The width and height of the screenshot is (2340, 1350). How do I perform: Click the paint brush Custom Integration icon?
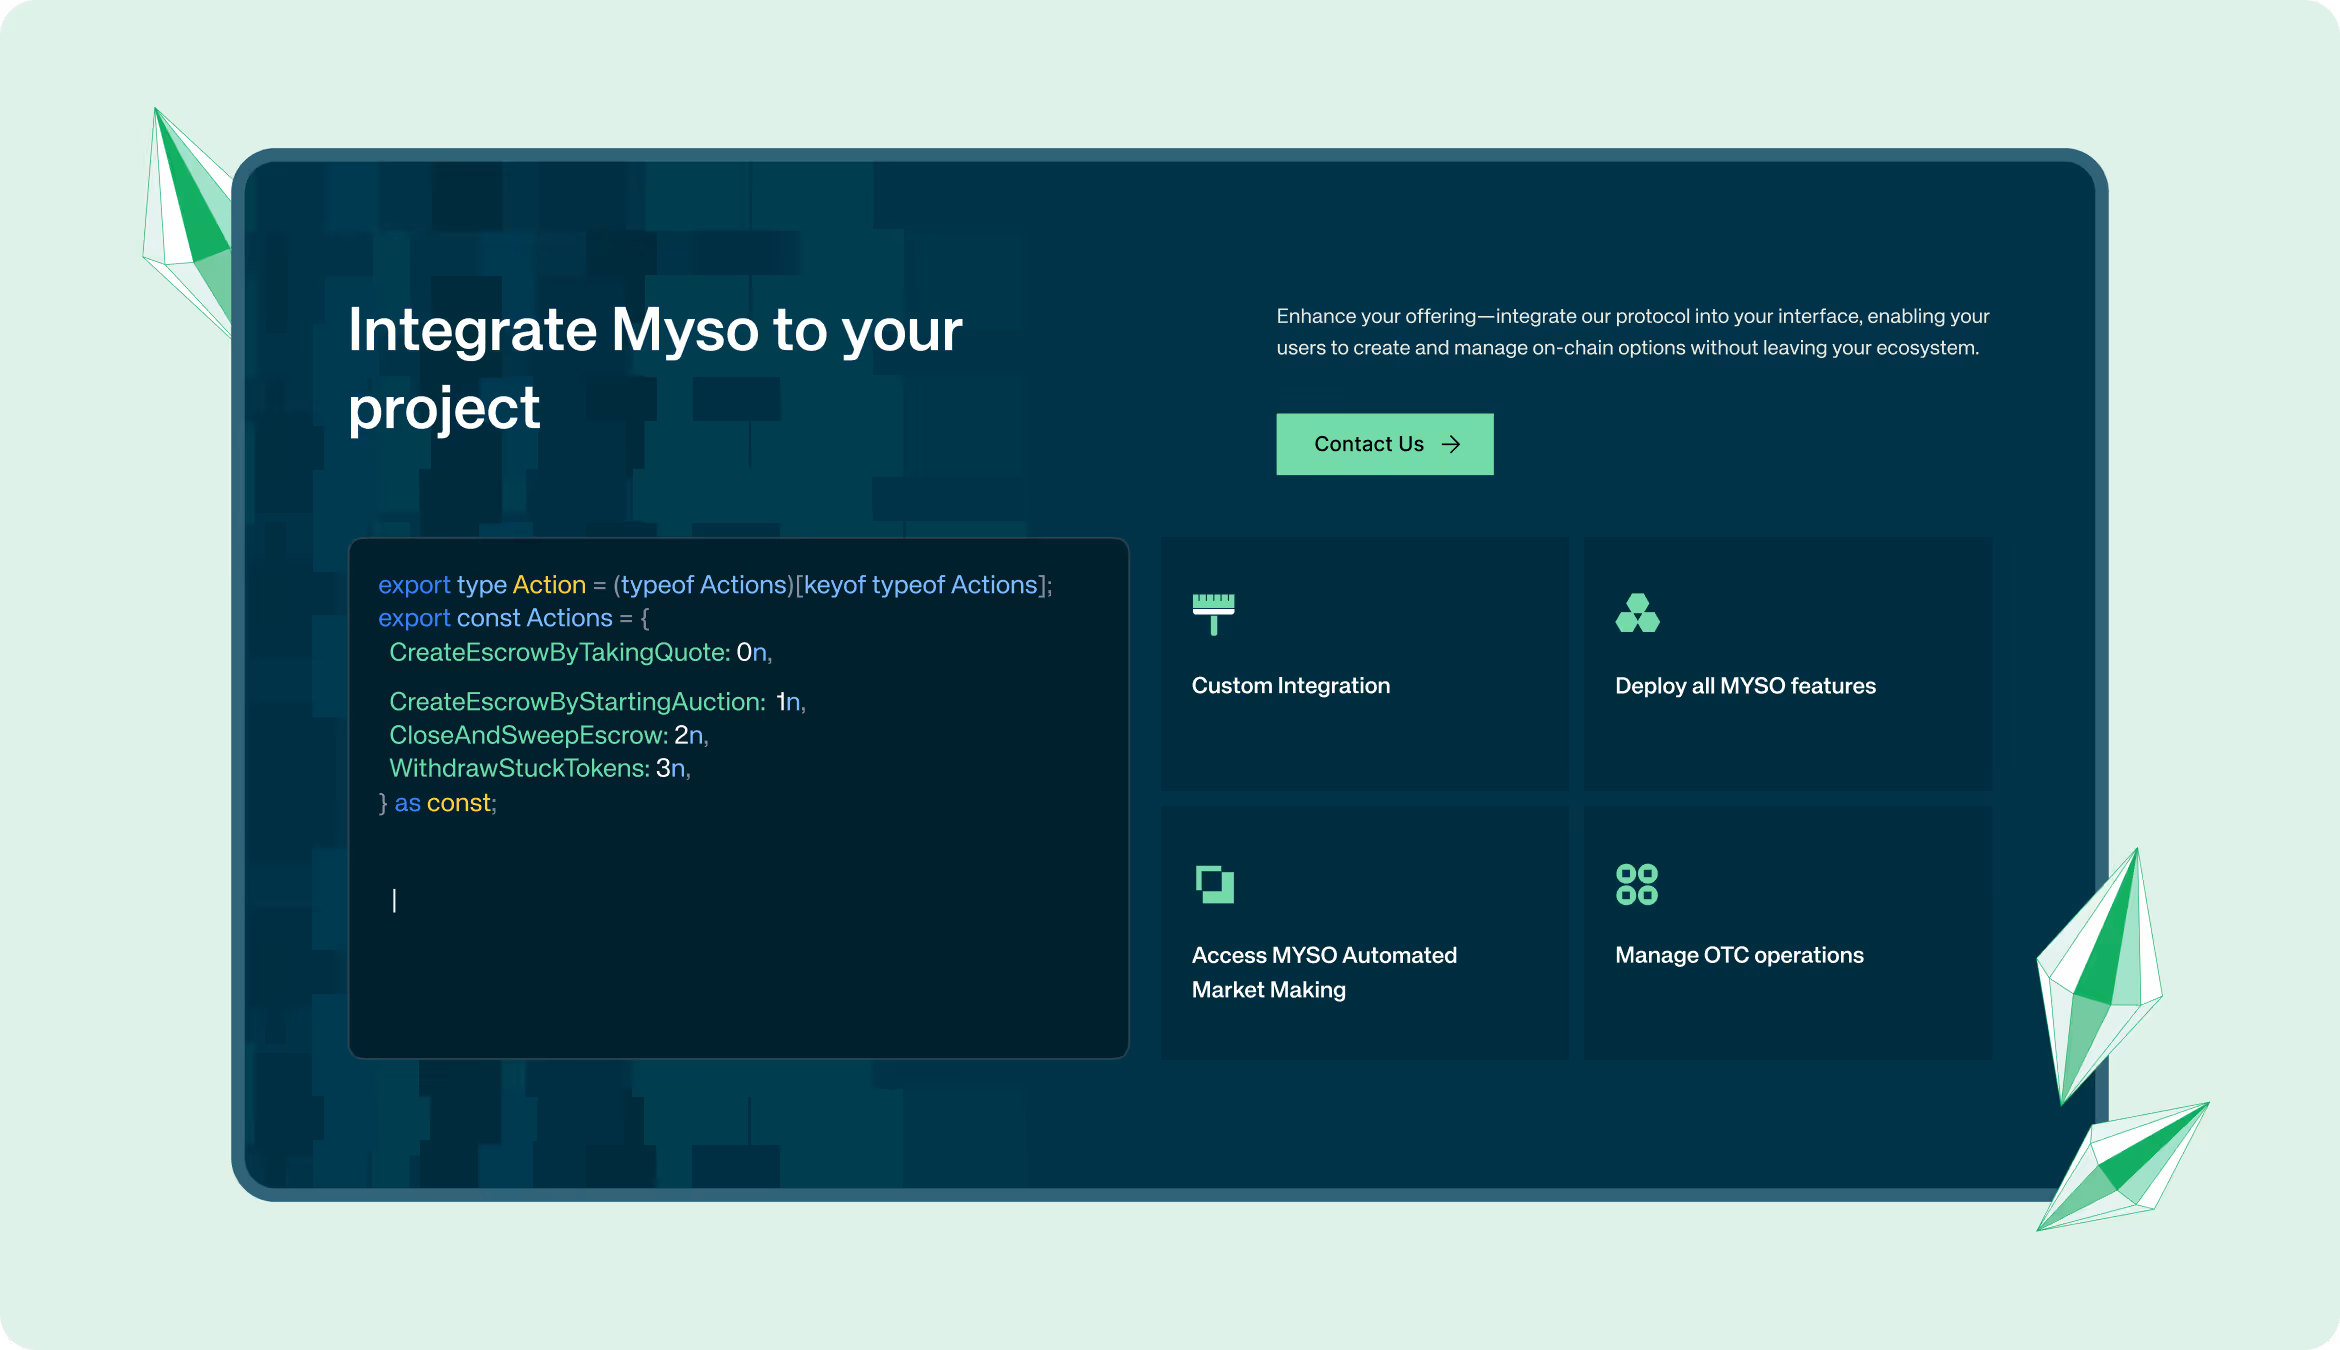click(1213, 613)
